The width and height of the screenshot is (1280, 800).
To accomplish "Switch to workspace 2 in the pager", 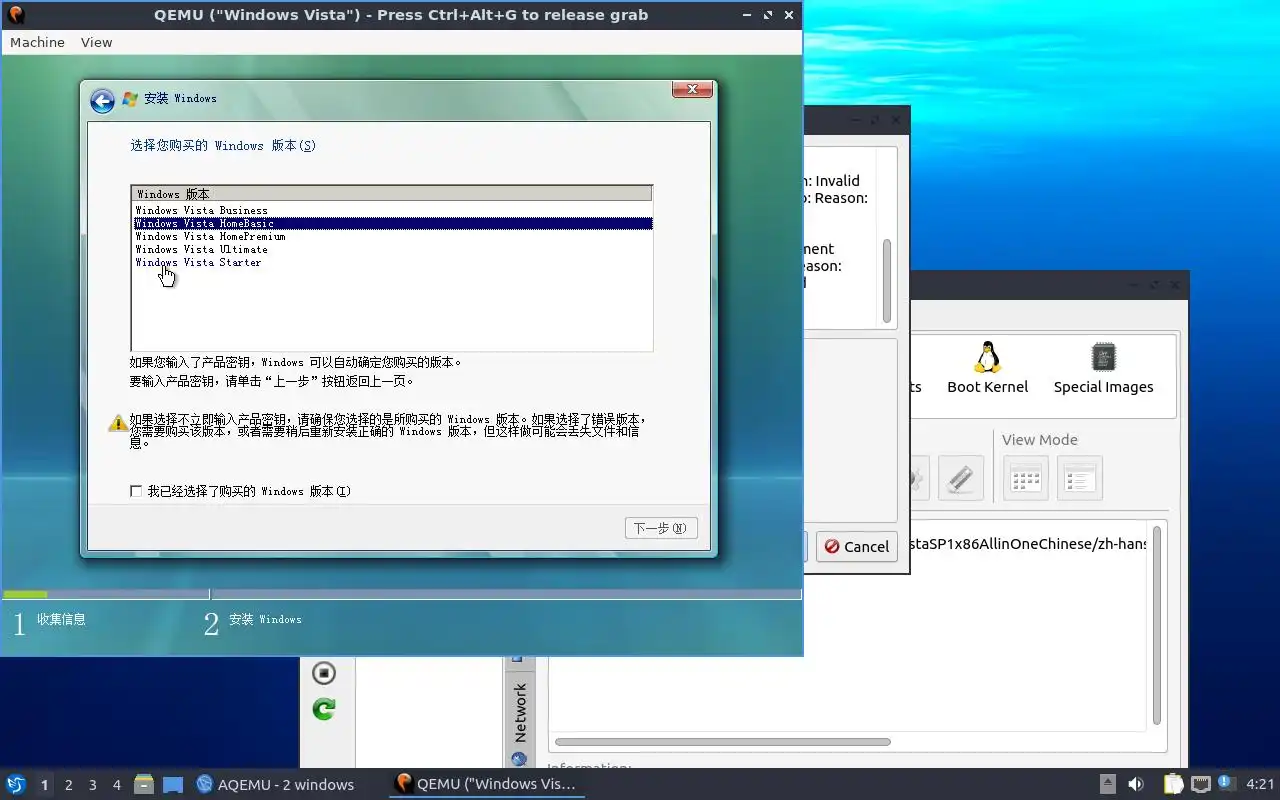I will coord(68,785).
